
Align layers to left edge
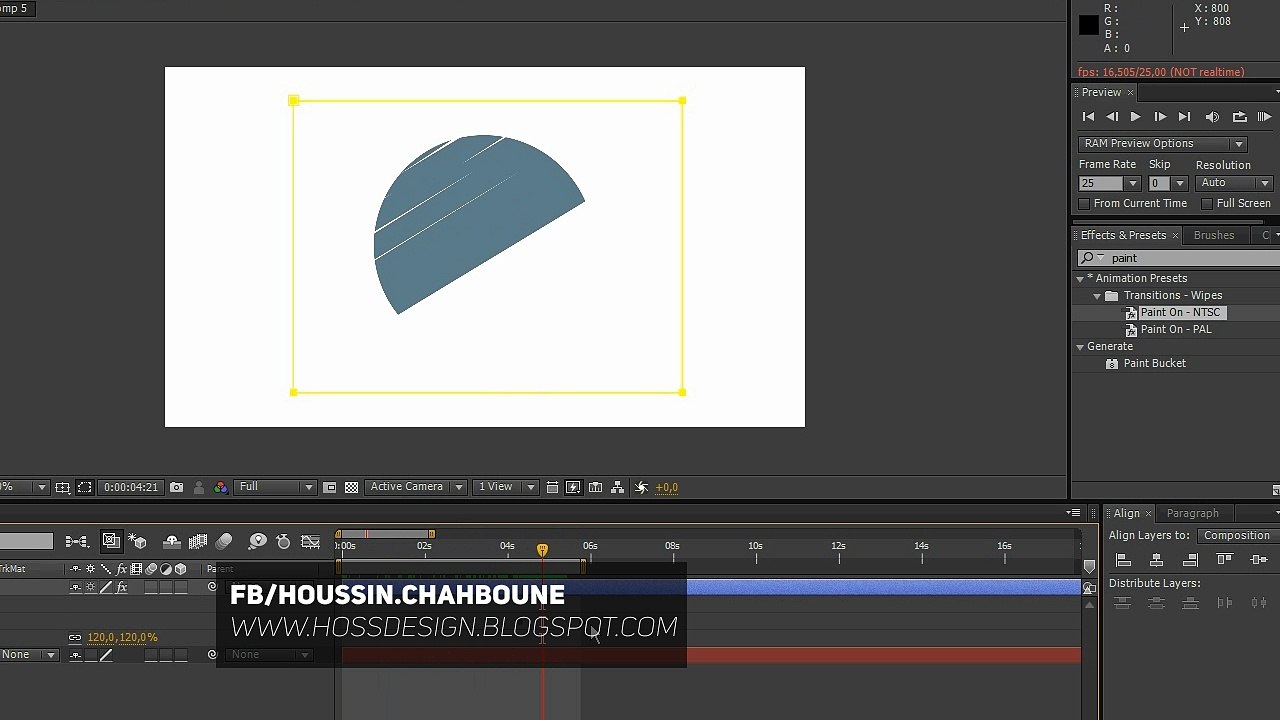pos(1123,560)
